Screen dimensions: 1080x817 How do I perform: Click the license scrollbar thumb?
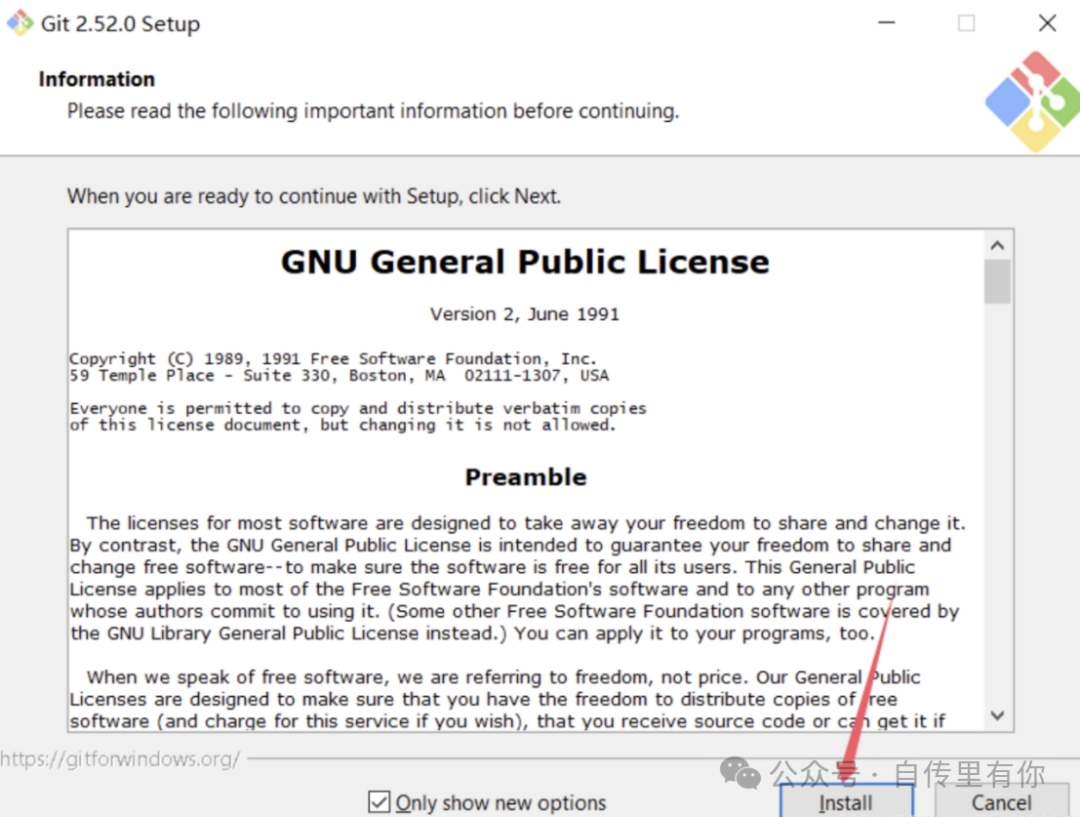pyautogui.click(x=997, y=281)
